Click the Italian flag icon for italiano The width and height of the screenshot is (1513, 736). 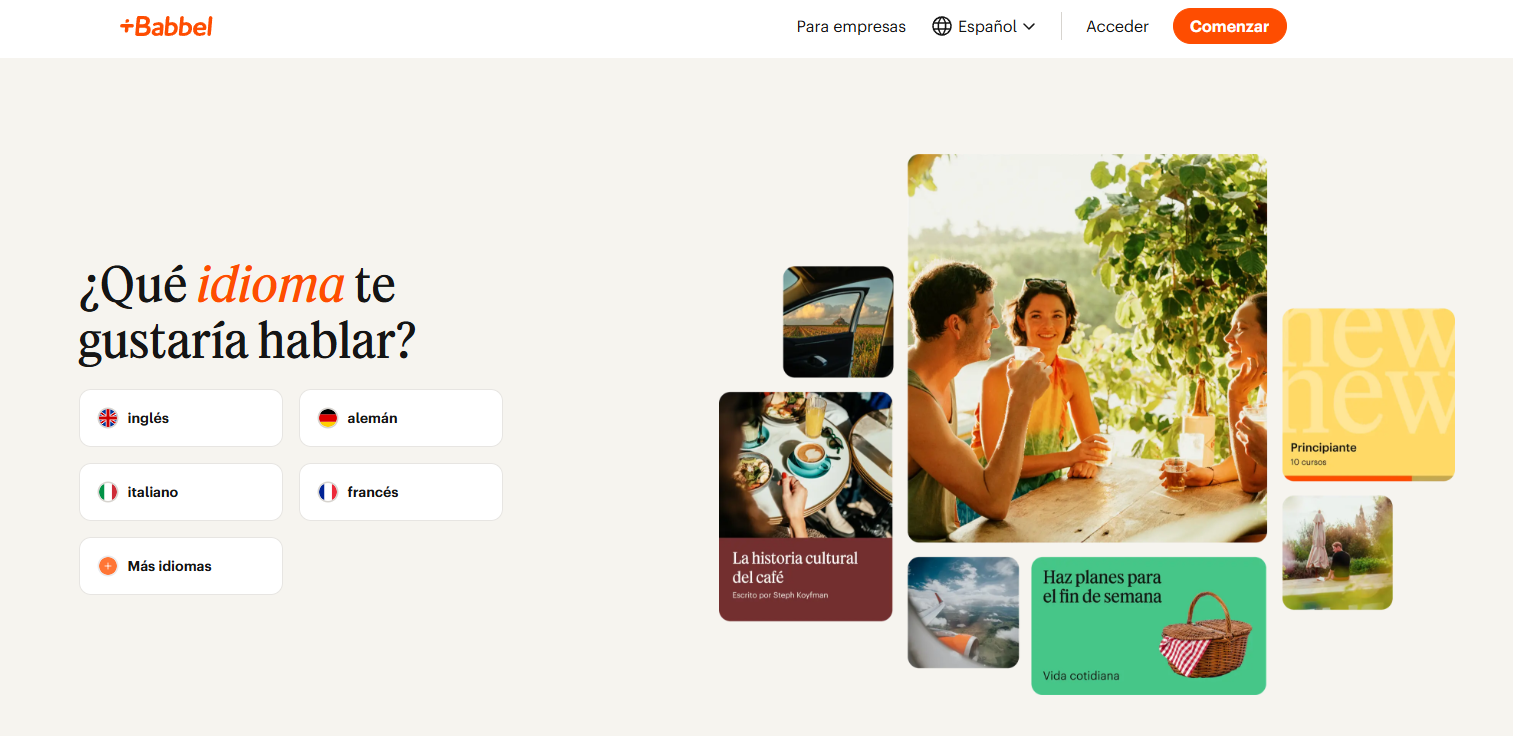tap(108, 492)
